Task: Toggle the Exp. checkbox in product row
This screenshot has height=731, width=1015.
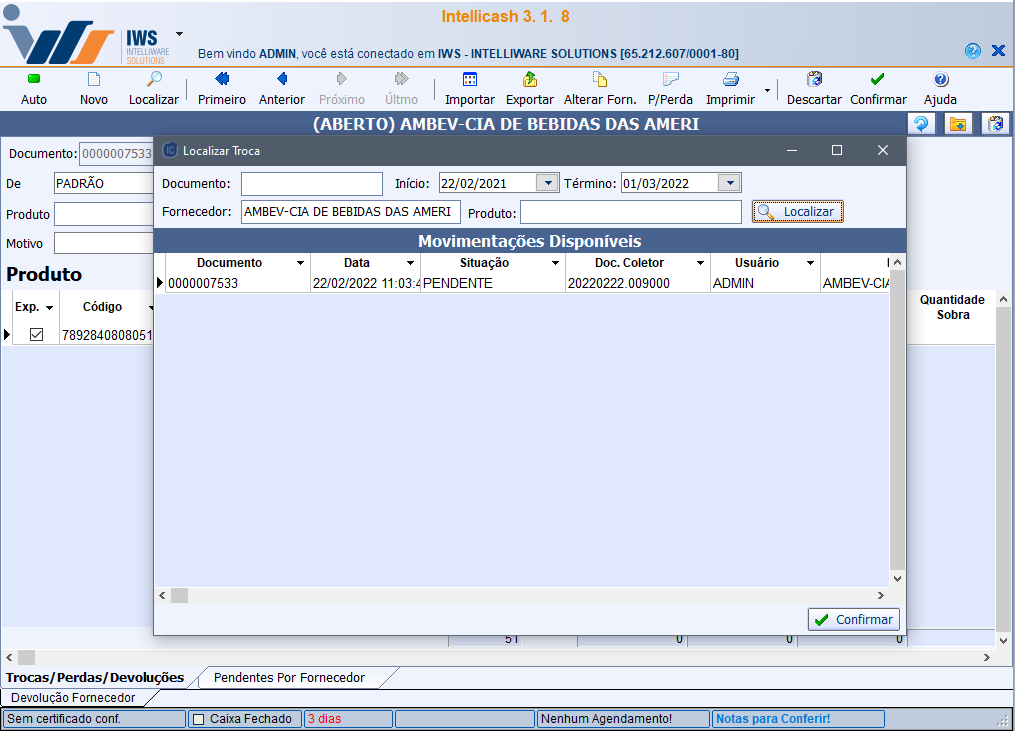Action: pyautogui.click(x=36, y=335)
